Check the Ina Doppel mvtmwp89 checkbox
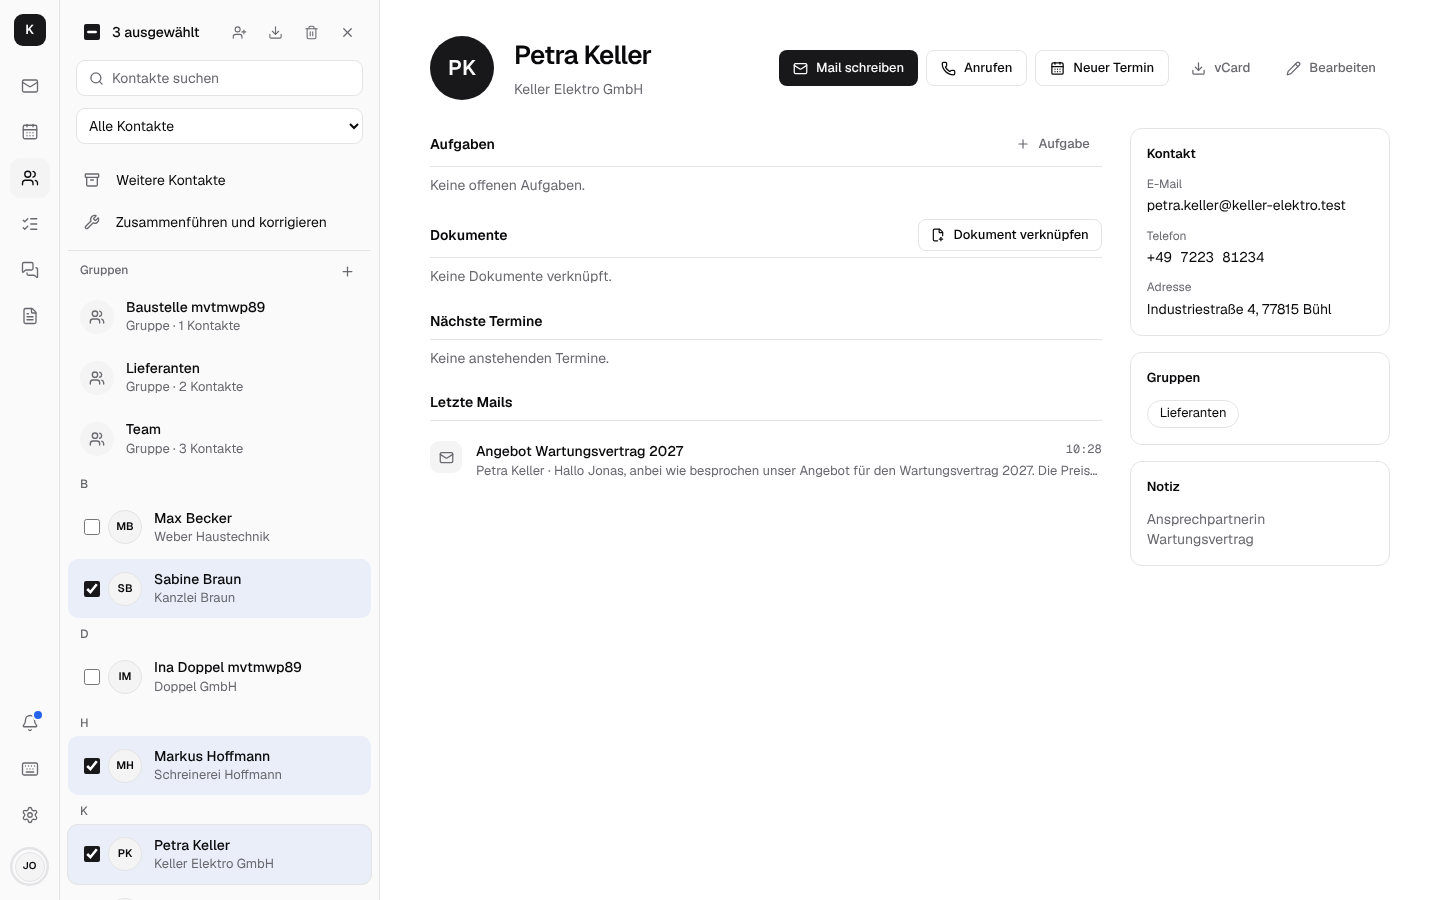This screenshot has height=900, width=1440. tap(92, 677)
